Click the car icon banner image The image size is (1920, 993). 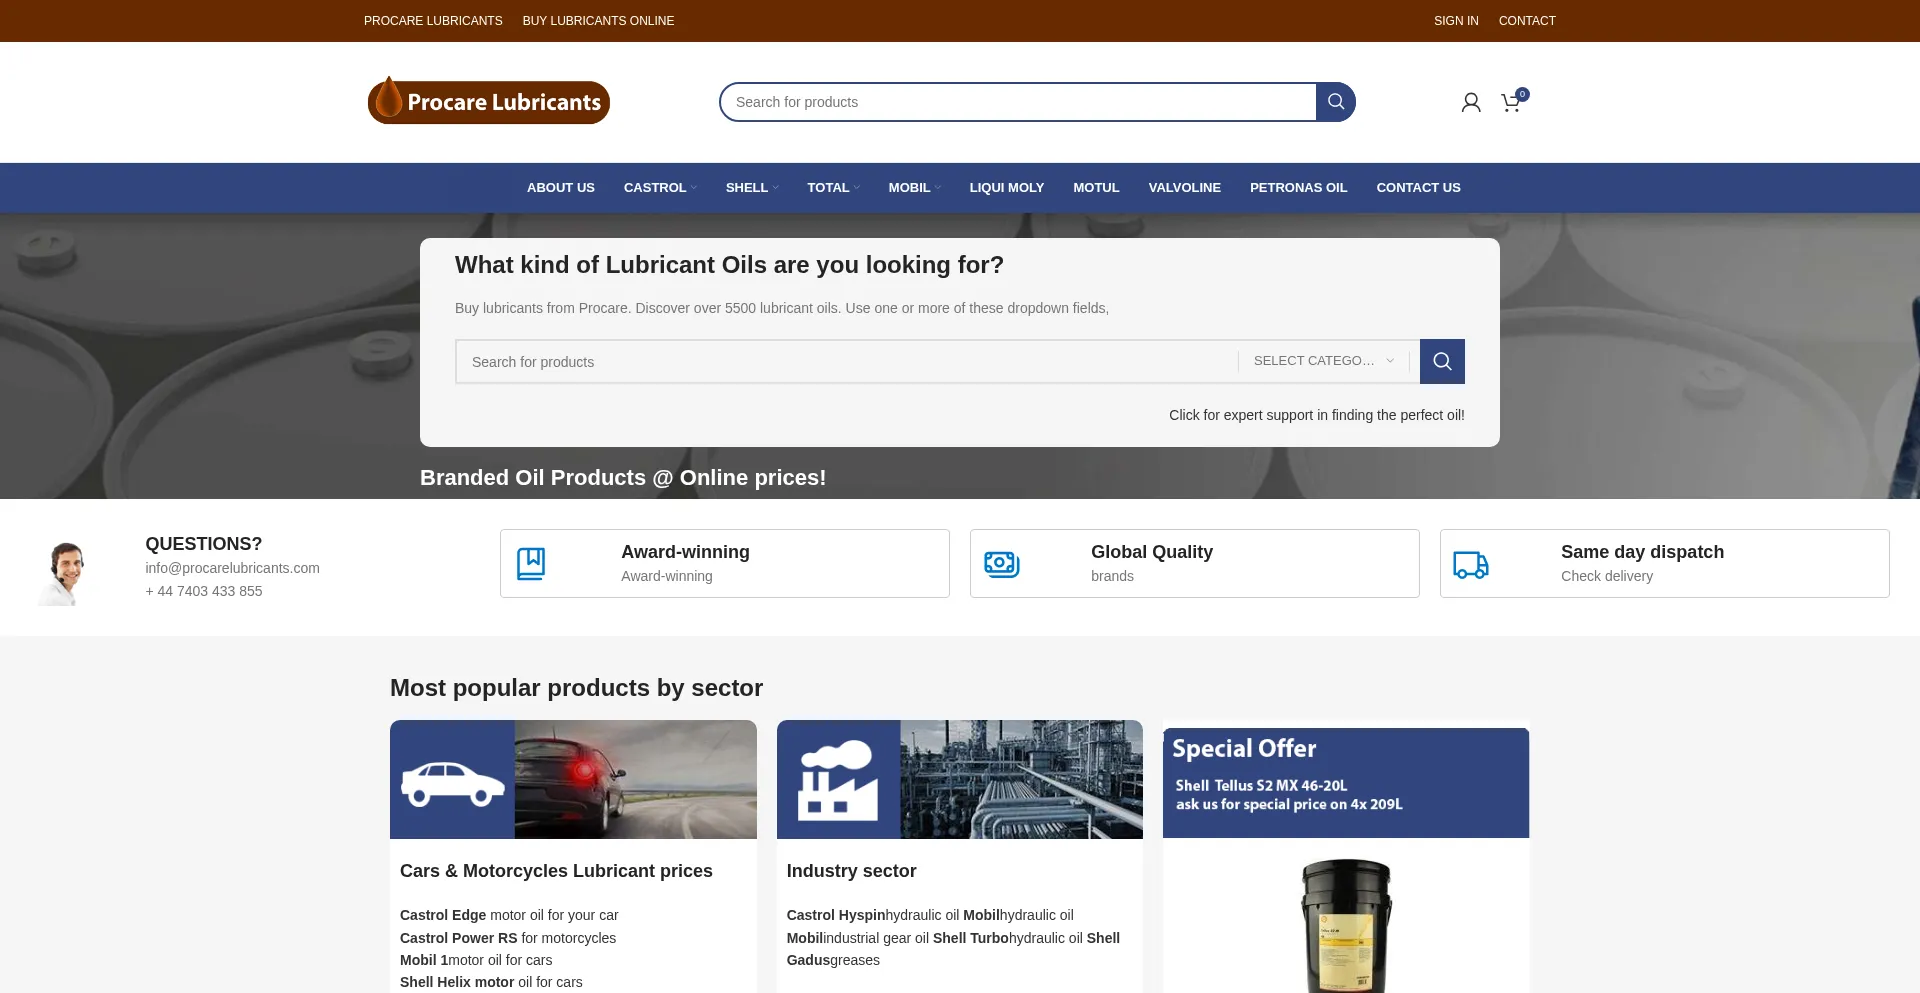[x=573, y=779]
